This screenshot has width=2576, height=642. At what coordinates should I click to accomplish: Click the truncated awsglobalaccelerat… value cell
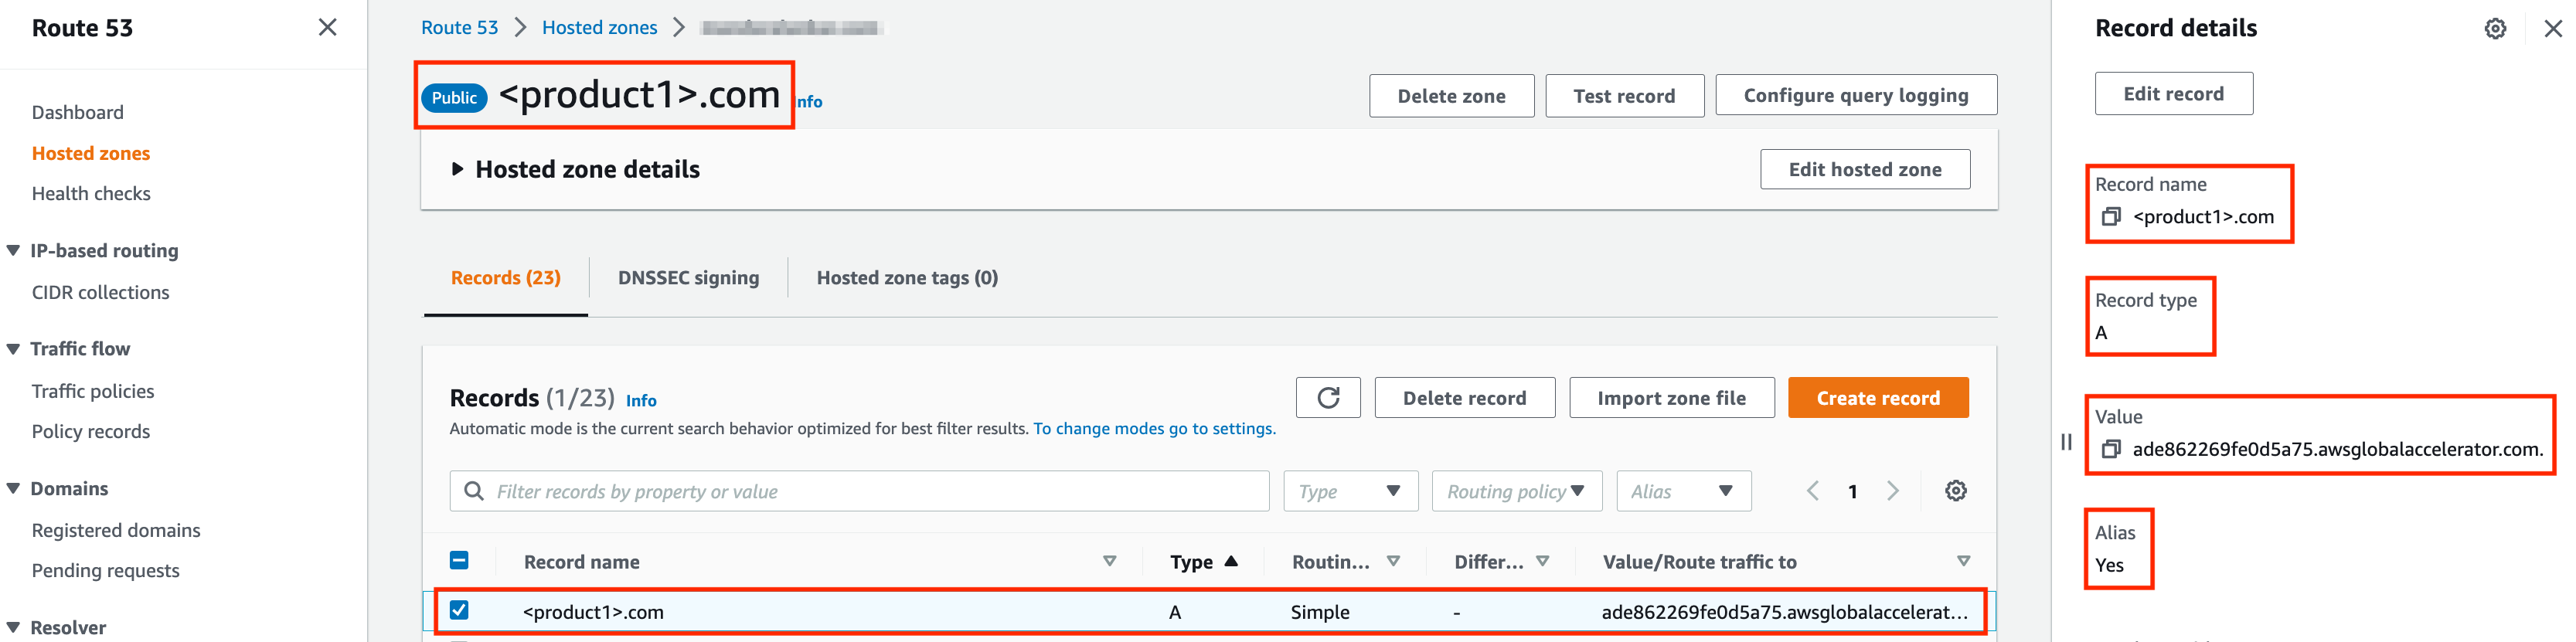coord(1785,612)
